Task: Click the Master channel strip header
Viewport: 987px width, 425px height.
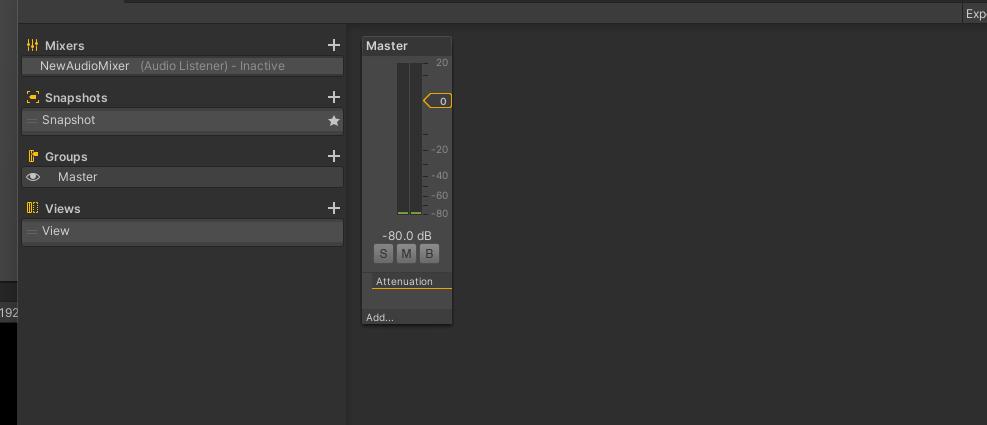Action: pos(407,46)
